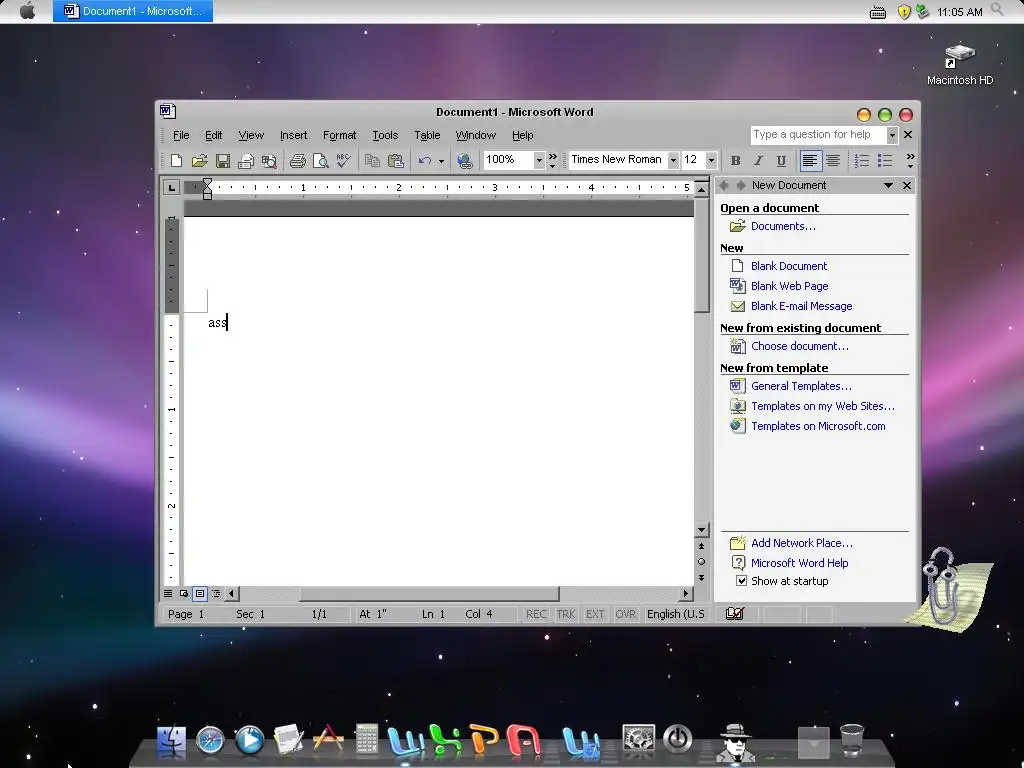
Task: Click the tab stop selector on ruler
Action: pyautogui.click(x=171, y=188)
